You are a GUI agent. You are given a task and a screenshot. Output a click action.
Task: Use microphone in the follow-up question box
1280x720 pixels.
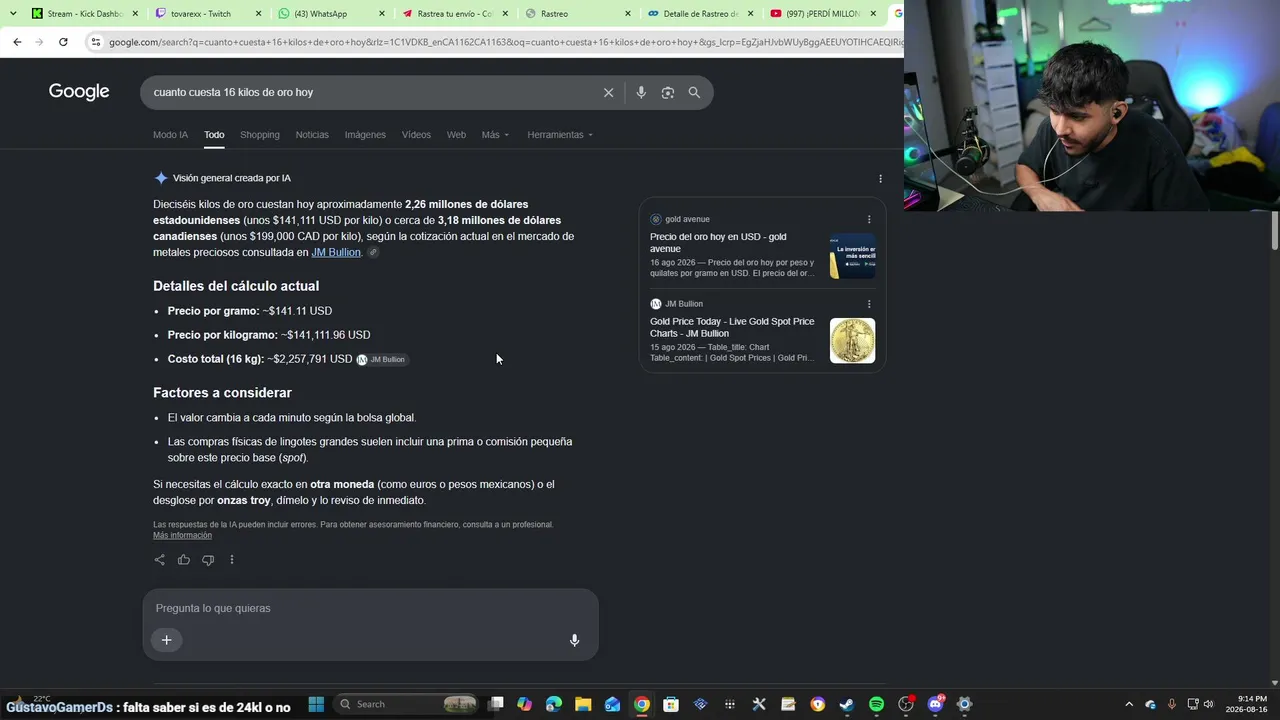point(574,640)
